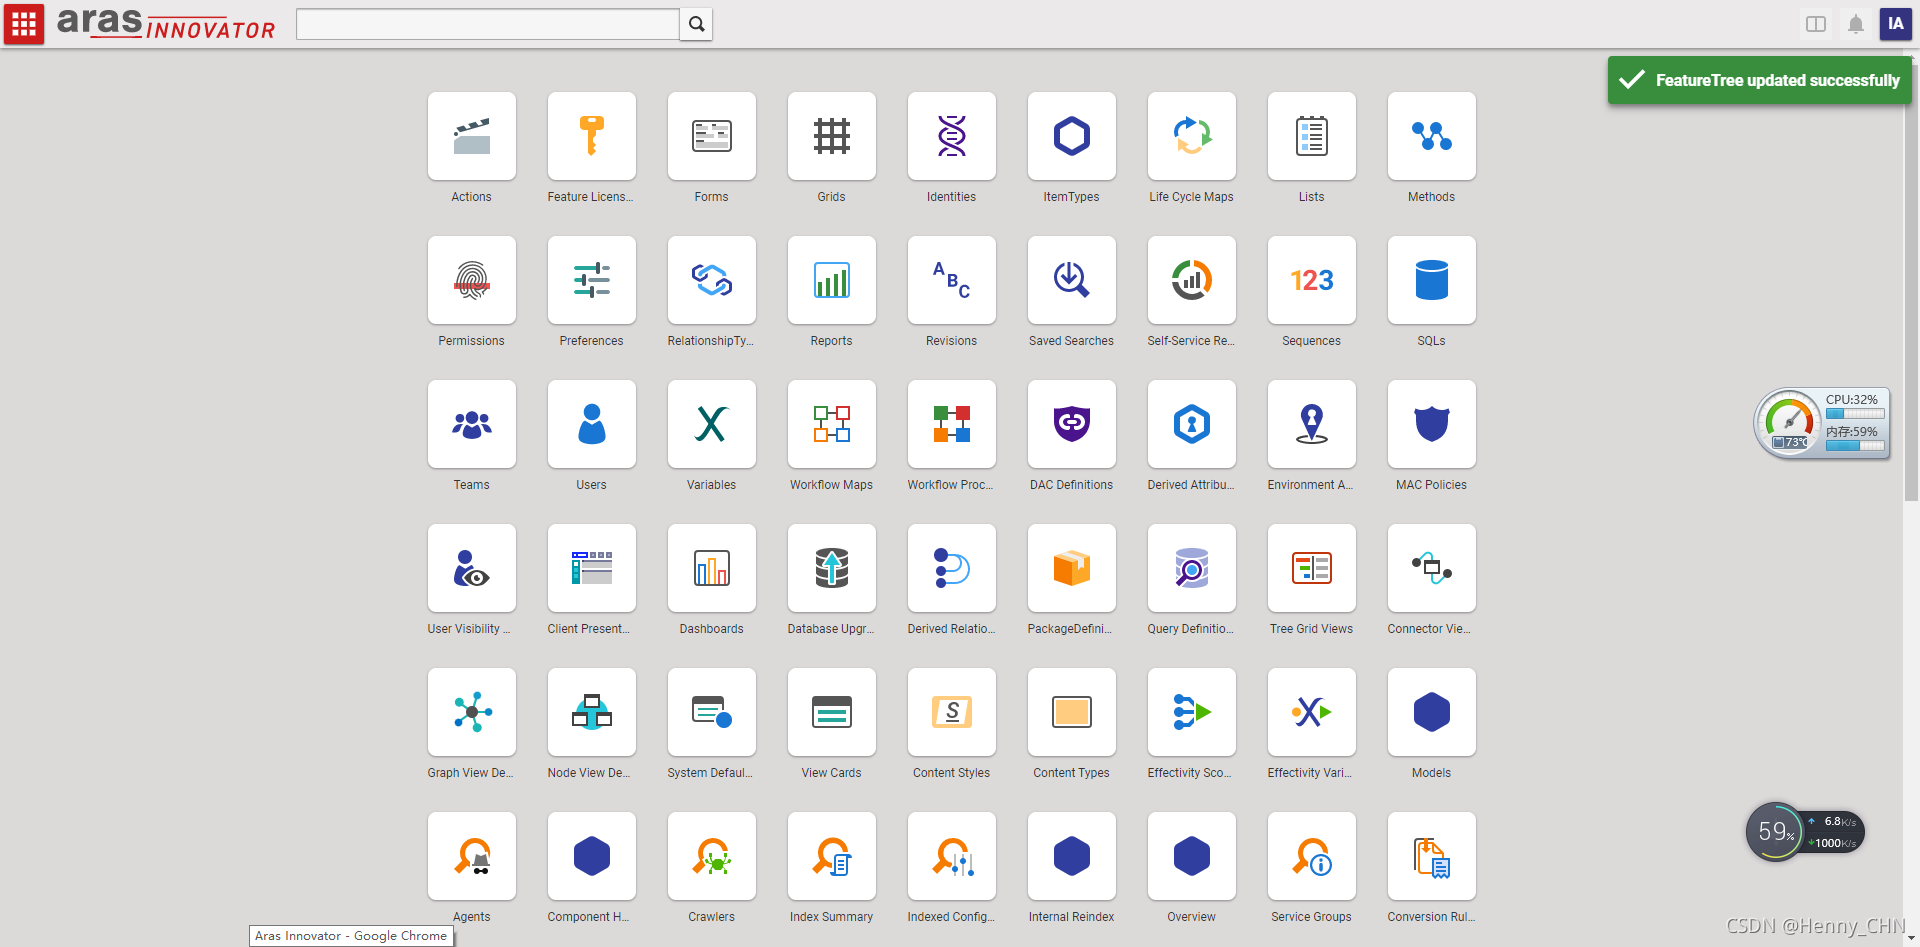This screenshot has width=1920, height=947.
Task: Open the Grids tile
Action: [x=832, y=136]
